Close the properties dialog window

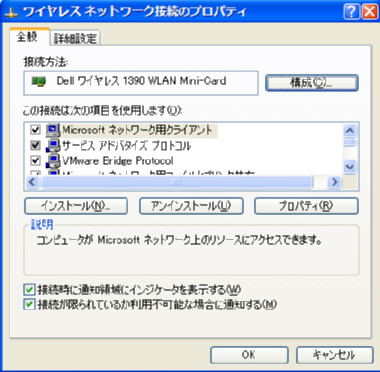pos(370,12)
